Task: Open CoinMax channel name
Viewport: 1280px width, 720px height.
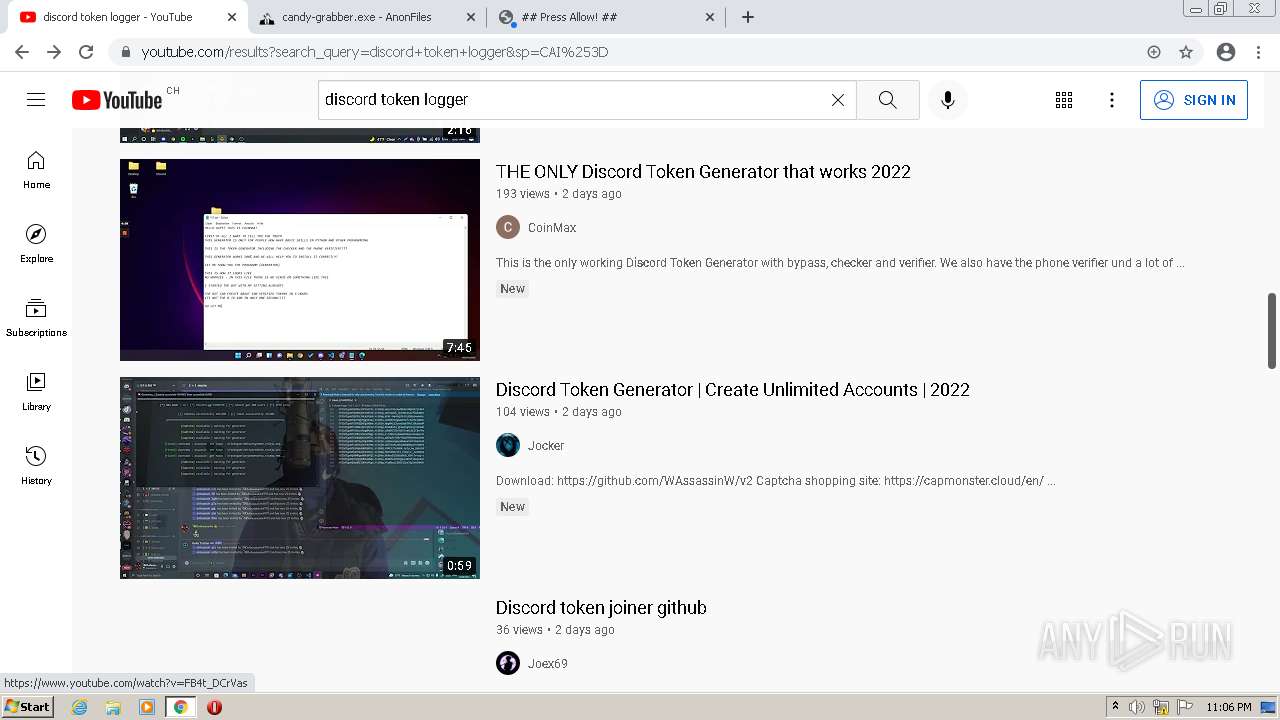Action: pyautogui.click(x=552, y=228)
